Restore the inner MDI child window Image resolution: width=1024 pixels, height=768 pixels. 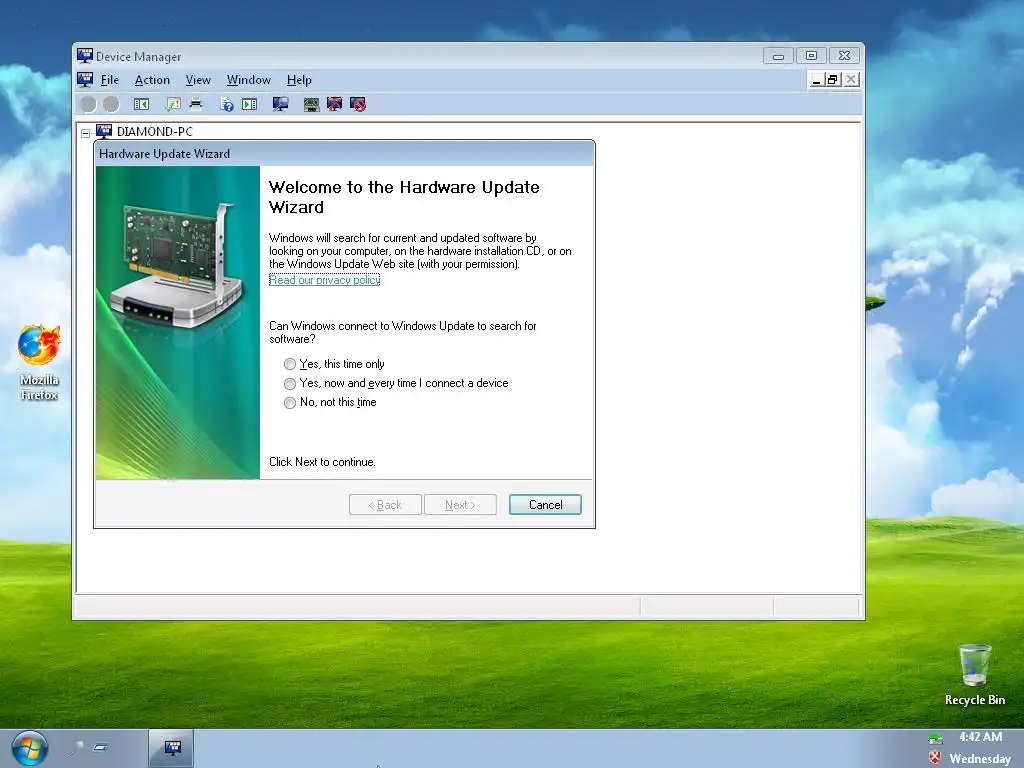tap(833, 80)
